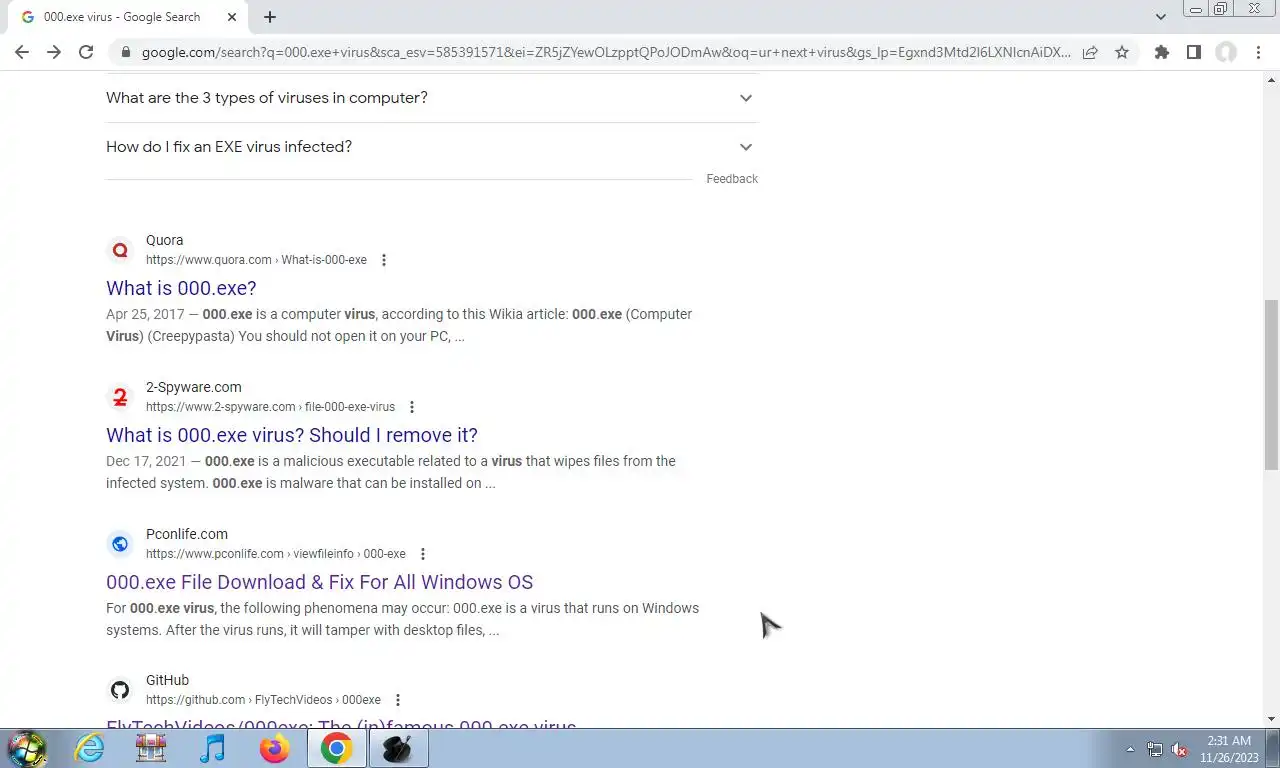
Task: Open the network tray icon
Action: point(1155,749)
